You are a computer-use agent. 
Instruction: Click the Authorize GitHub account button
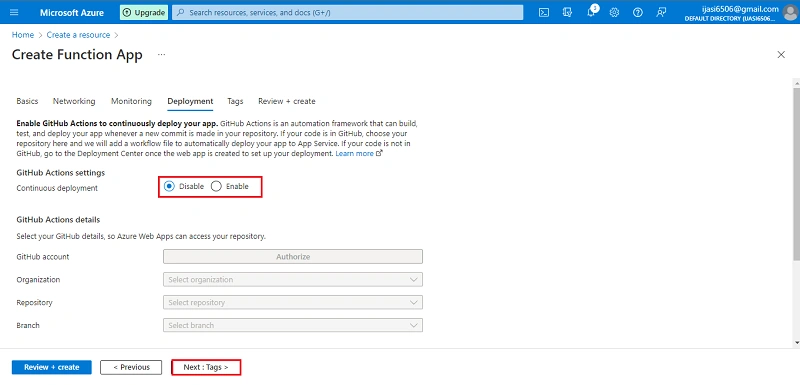click(293, 256)
